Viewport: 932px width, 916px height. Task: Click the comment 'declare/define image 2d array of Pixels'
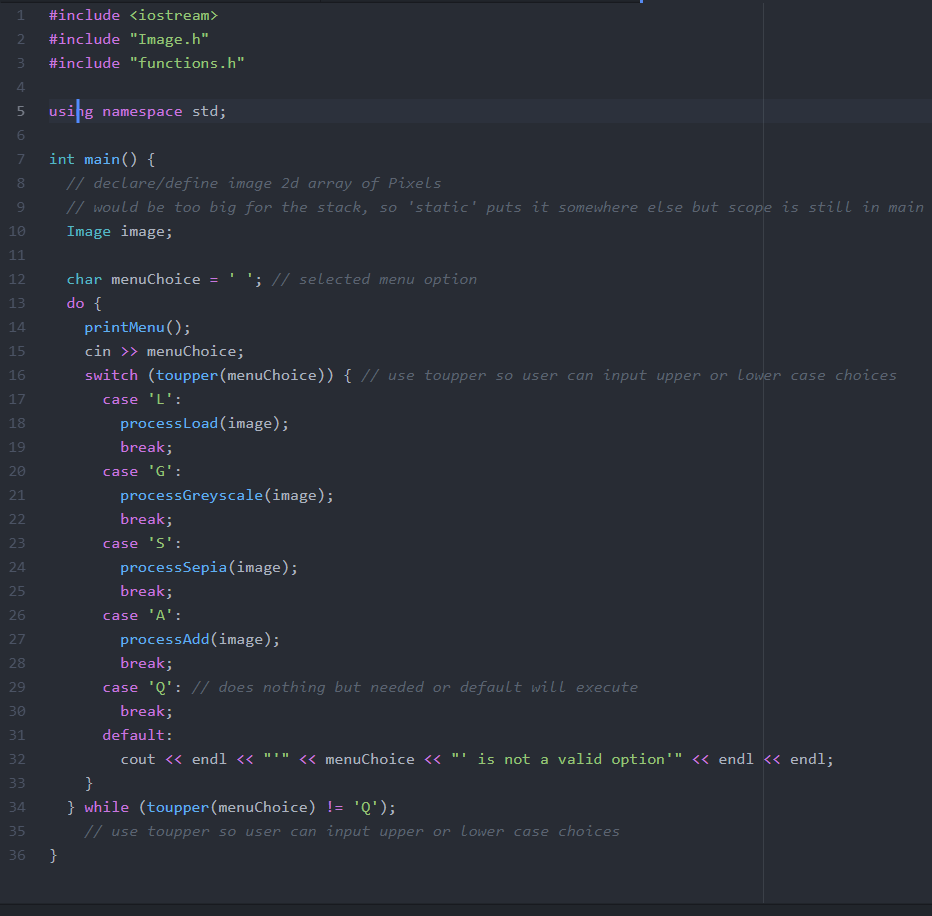[x=254, y=183]
